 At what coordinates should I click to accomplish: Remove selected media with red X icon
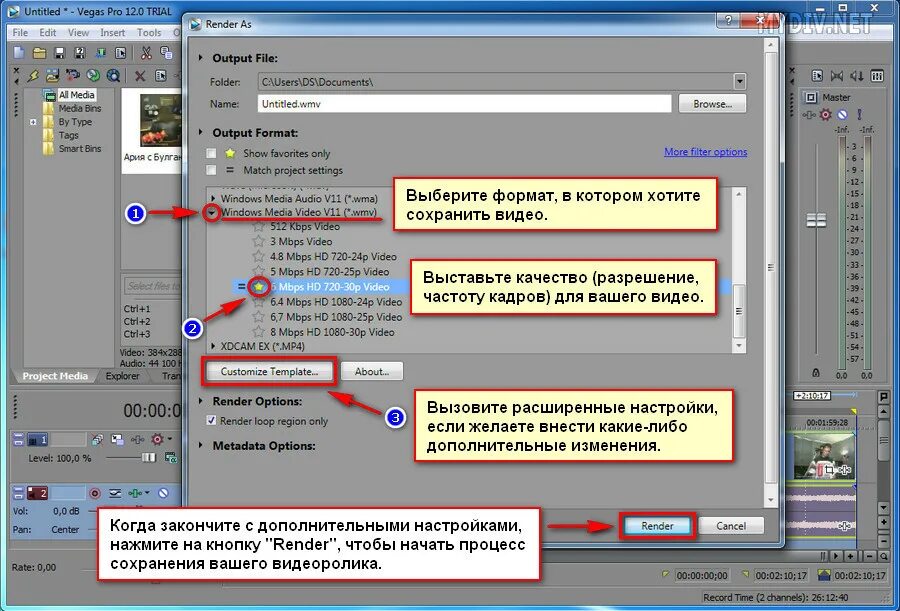tap(139, 75)
